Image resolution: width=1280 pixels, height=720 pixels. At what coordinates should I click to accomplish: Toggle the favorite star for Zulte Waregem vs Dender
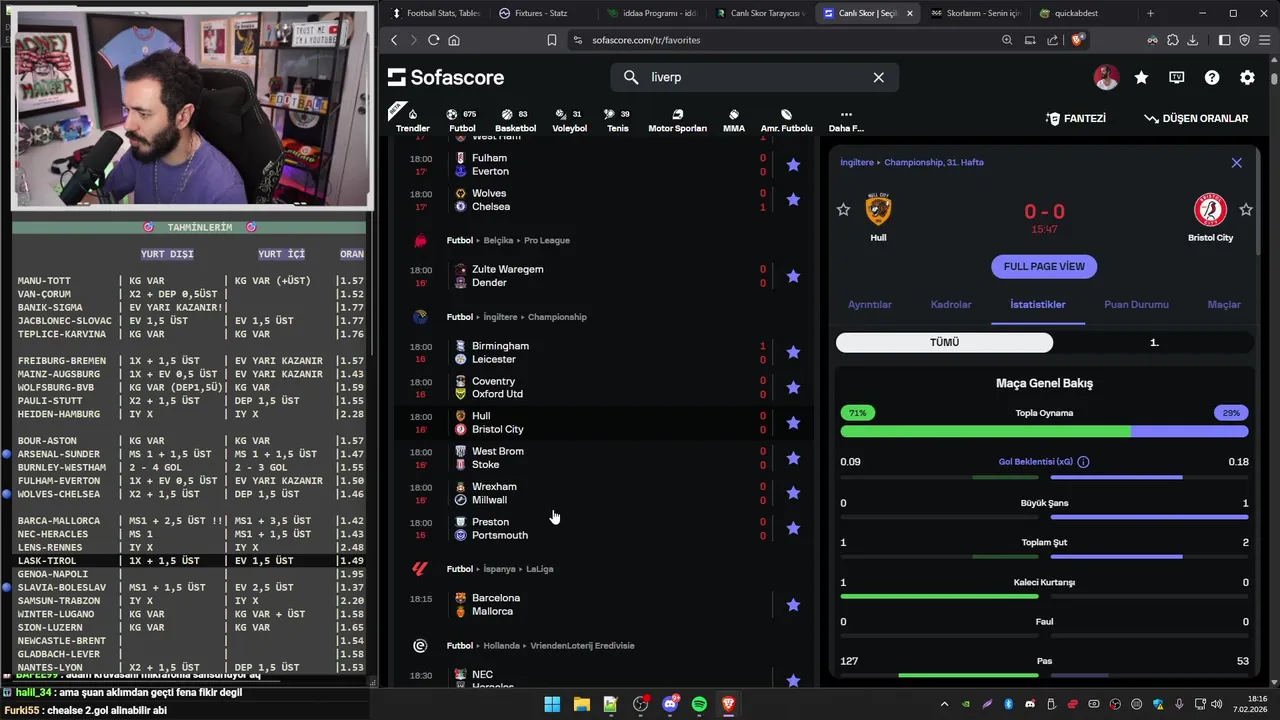point(793,276)
